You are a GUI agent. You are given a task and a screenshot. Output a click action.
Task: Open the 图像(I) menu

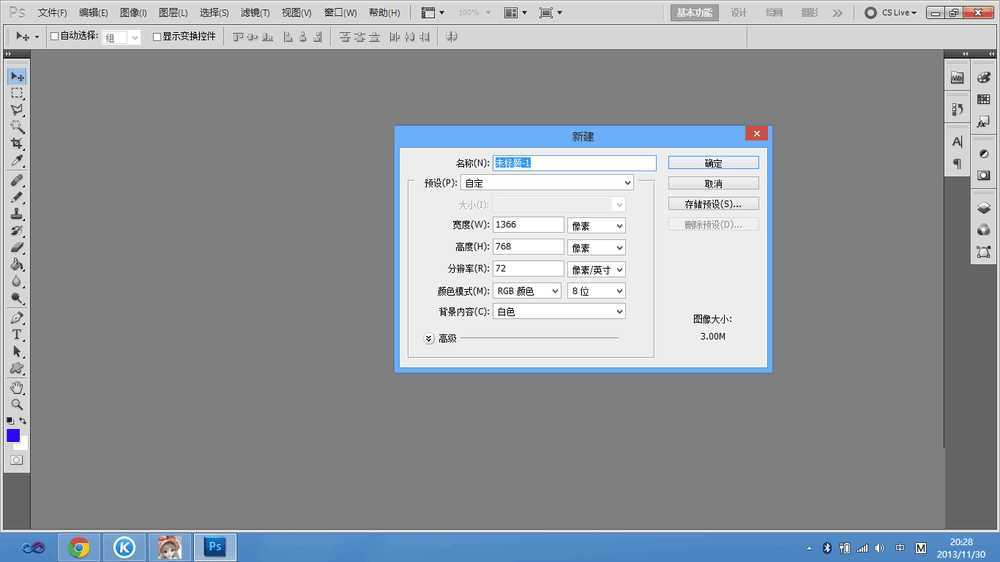pyautogui.click(x=133, y=13)
